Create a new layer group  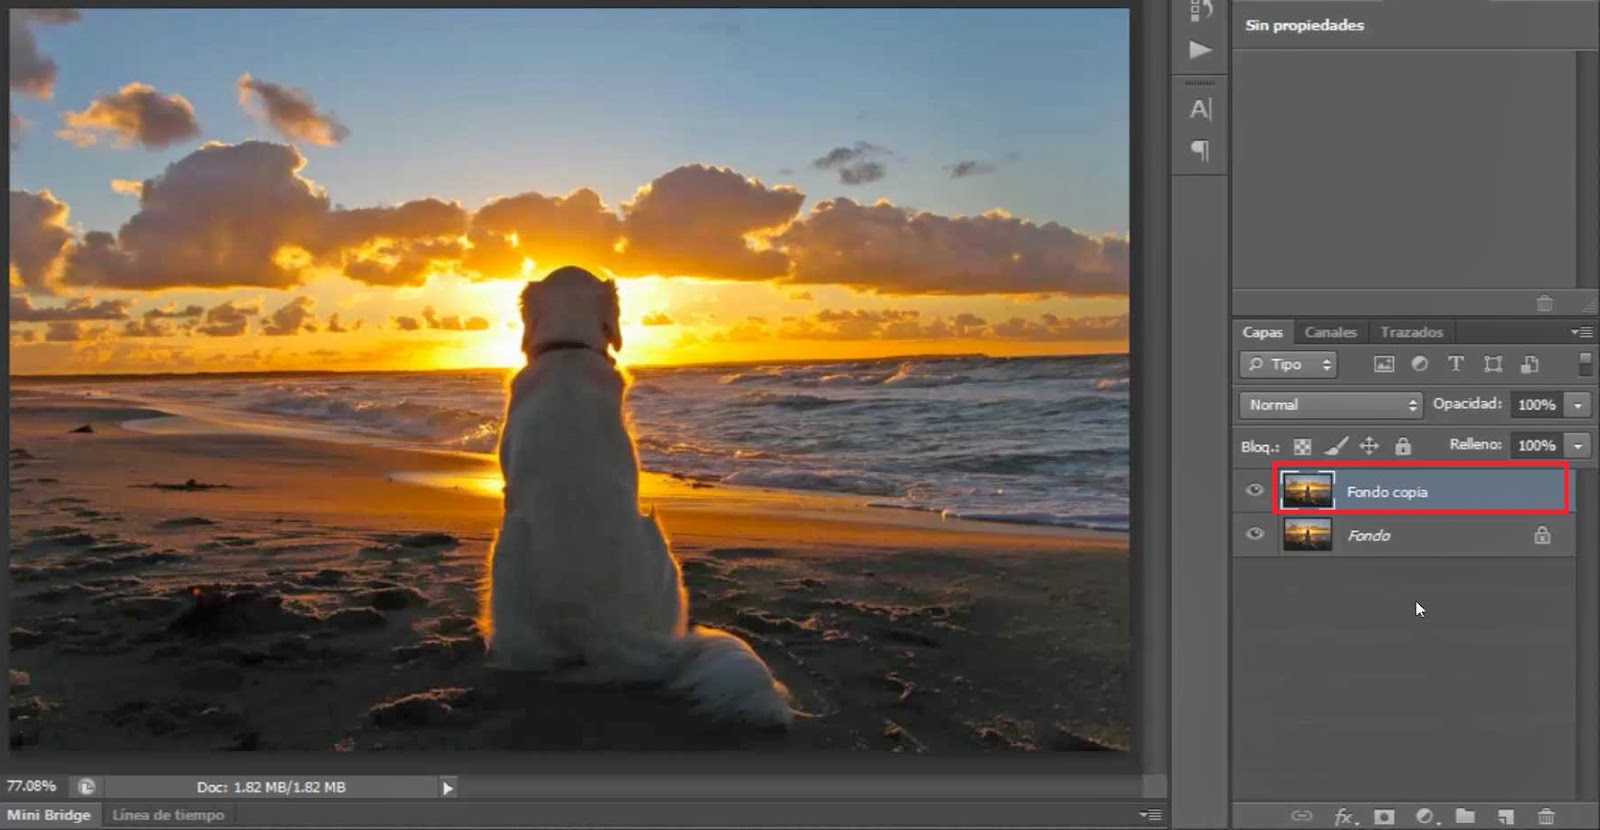tap(1465, 816)
